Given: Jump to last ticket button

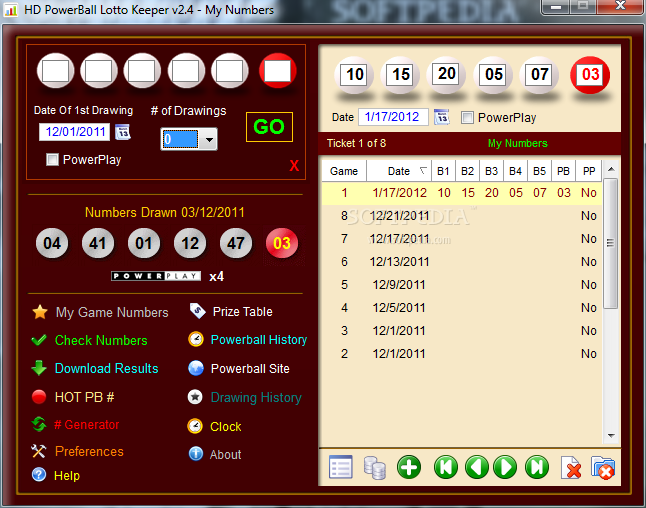Looking at the screenshot, I should [537, 467].
